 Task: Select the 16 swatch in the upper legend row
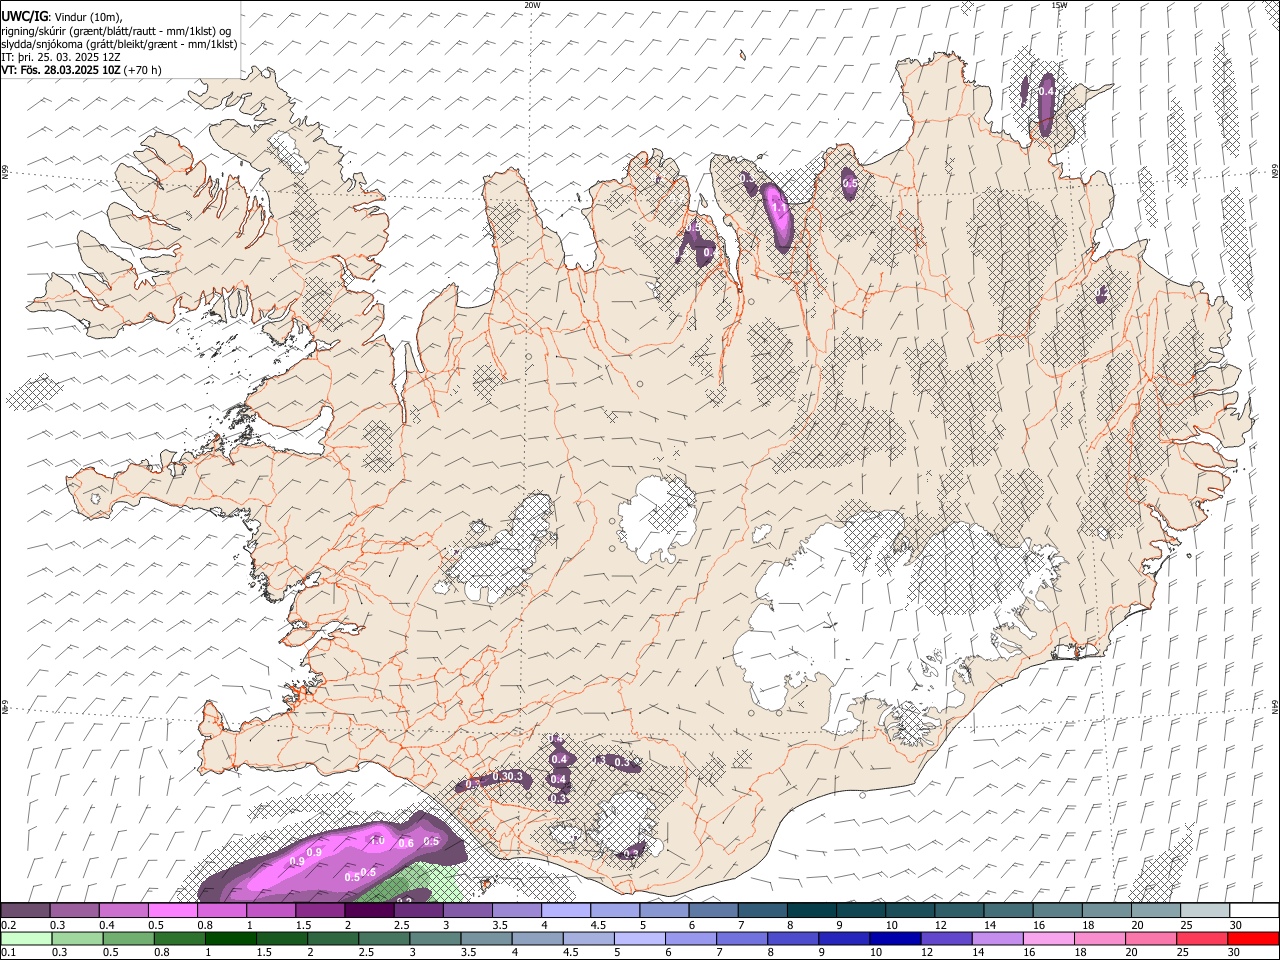click(1057, 910)
